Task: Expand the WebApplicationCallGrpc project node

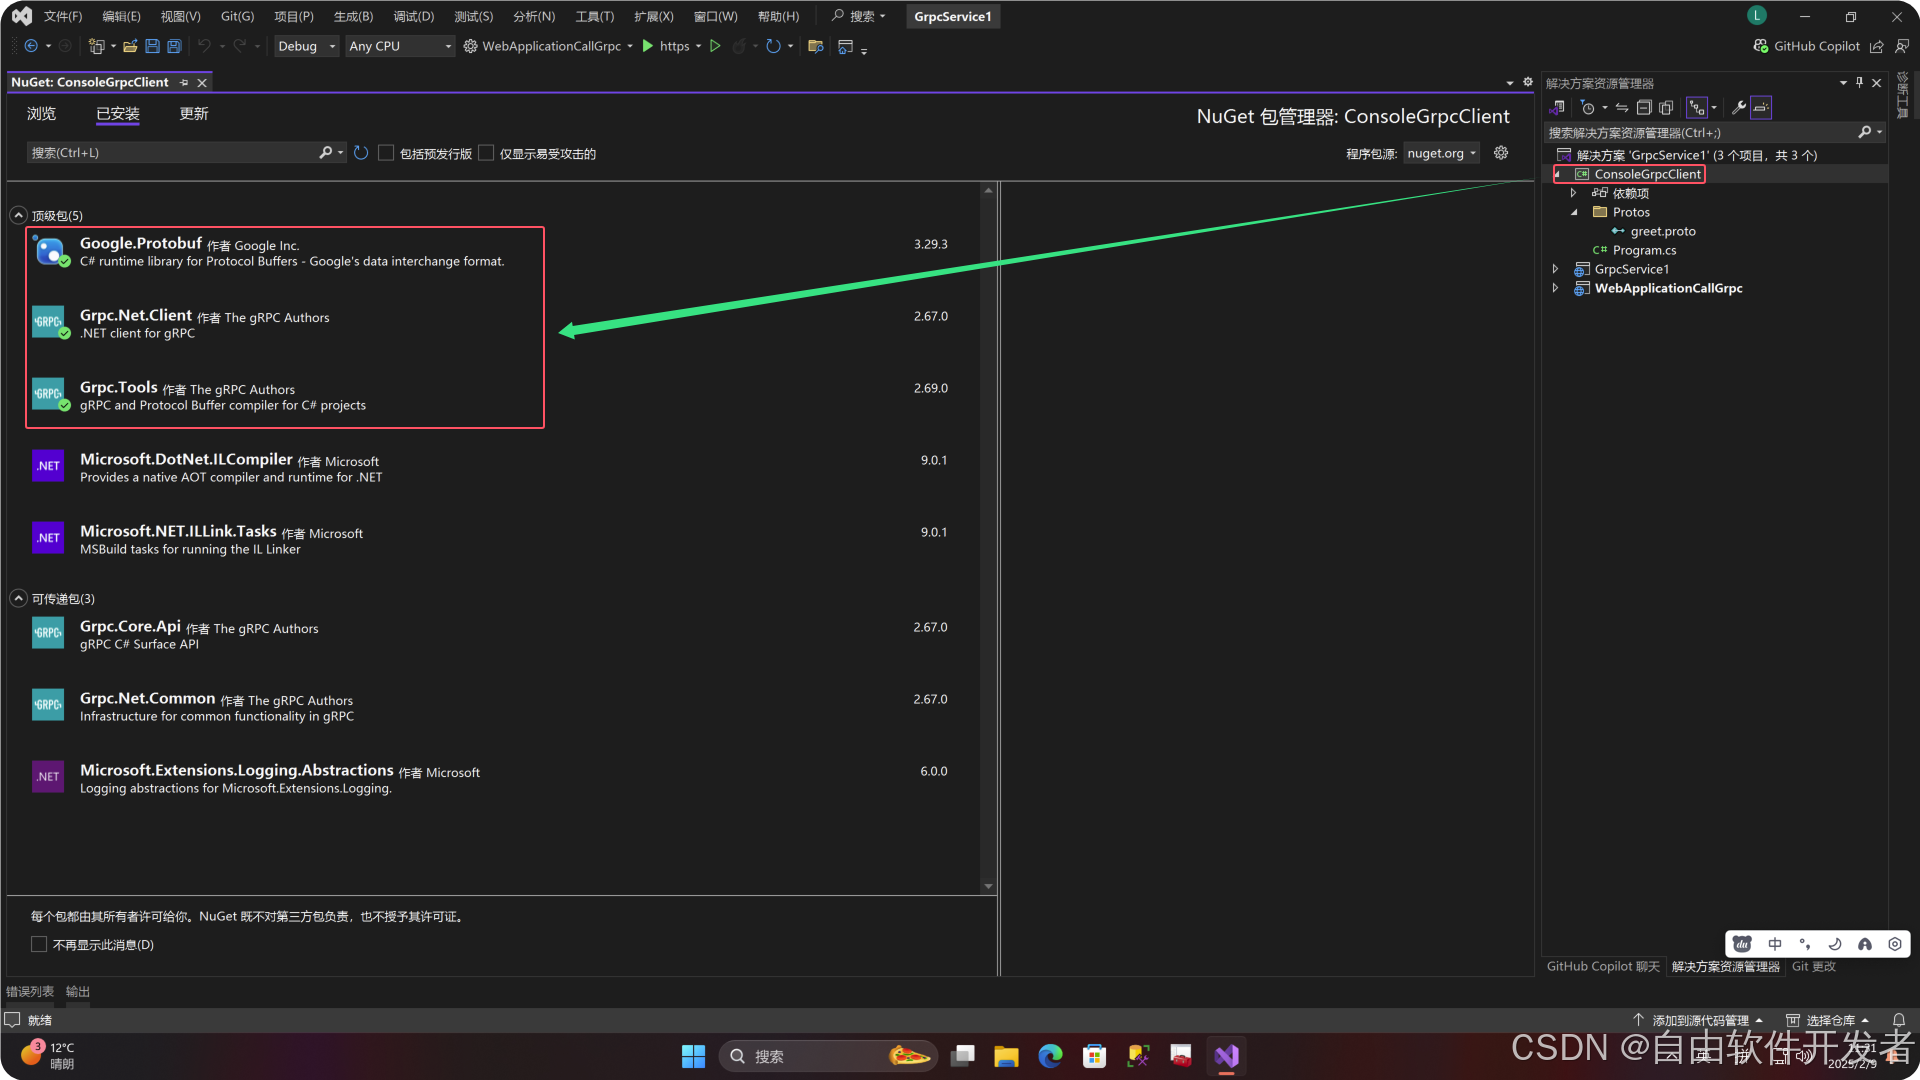Action: coord(1555,288)
